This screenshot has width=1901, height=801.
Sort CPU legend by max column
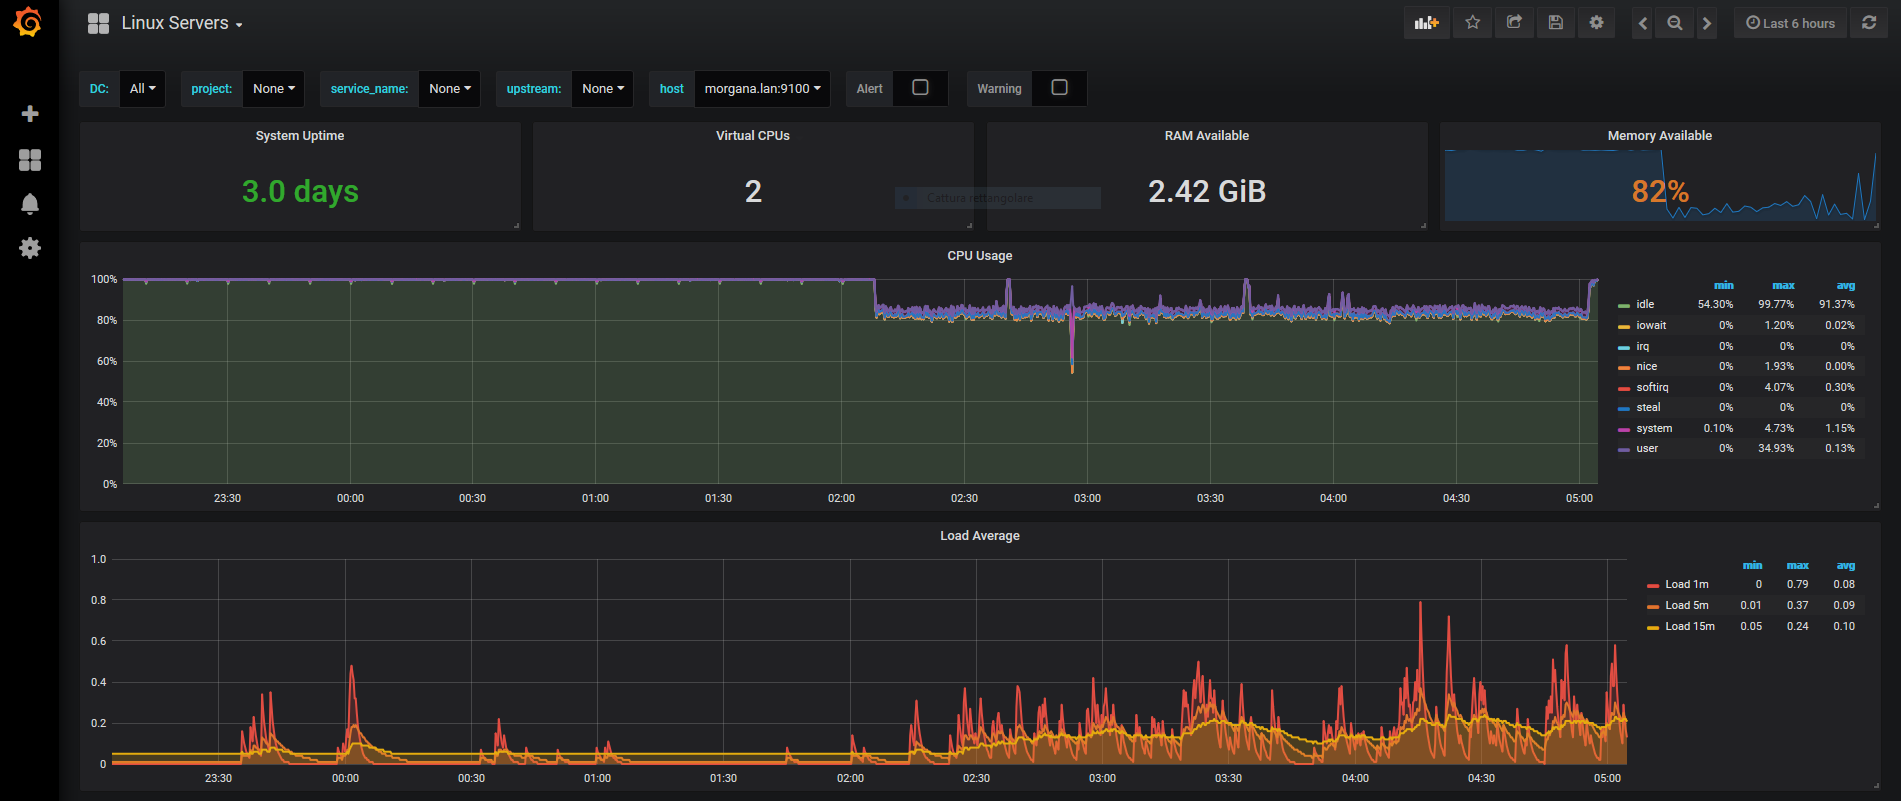pyautogui.click(x=1783, y=285)
